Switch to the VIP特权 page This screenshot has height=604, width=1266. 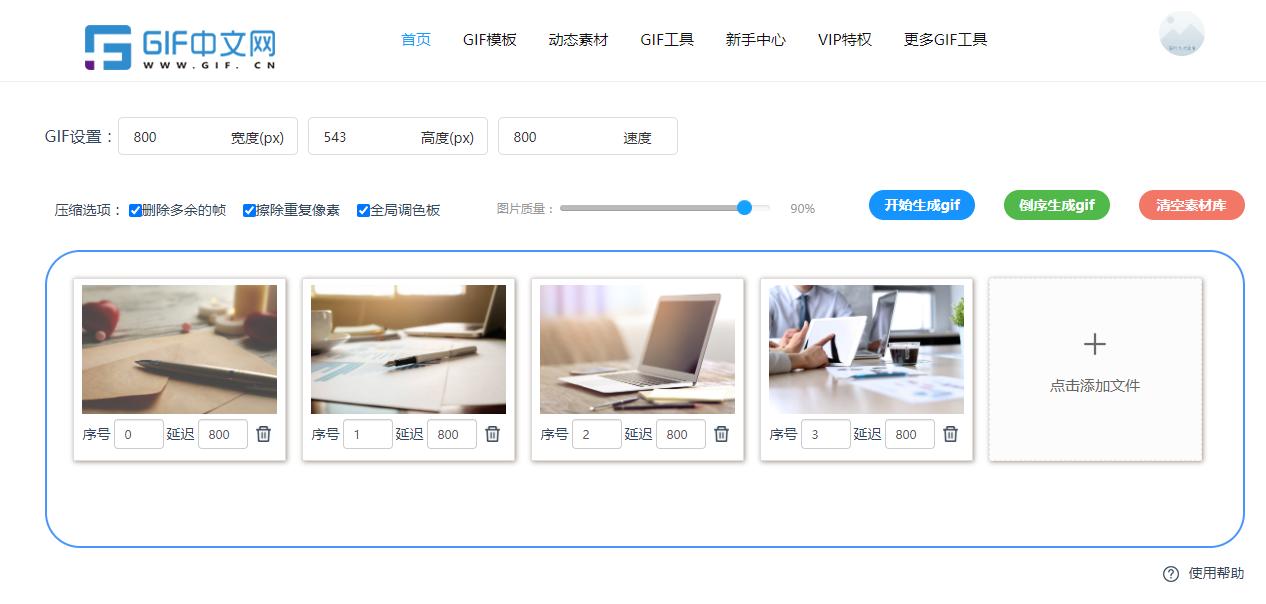[844, 39]
